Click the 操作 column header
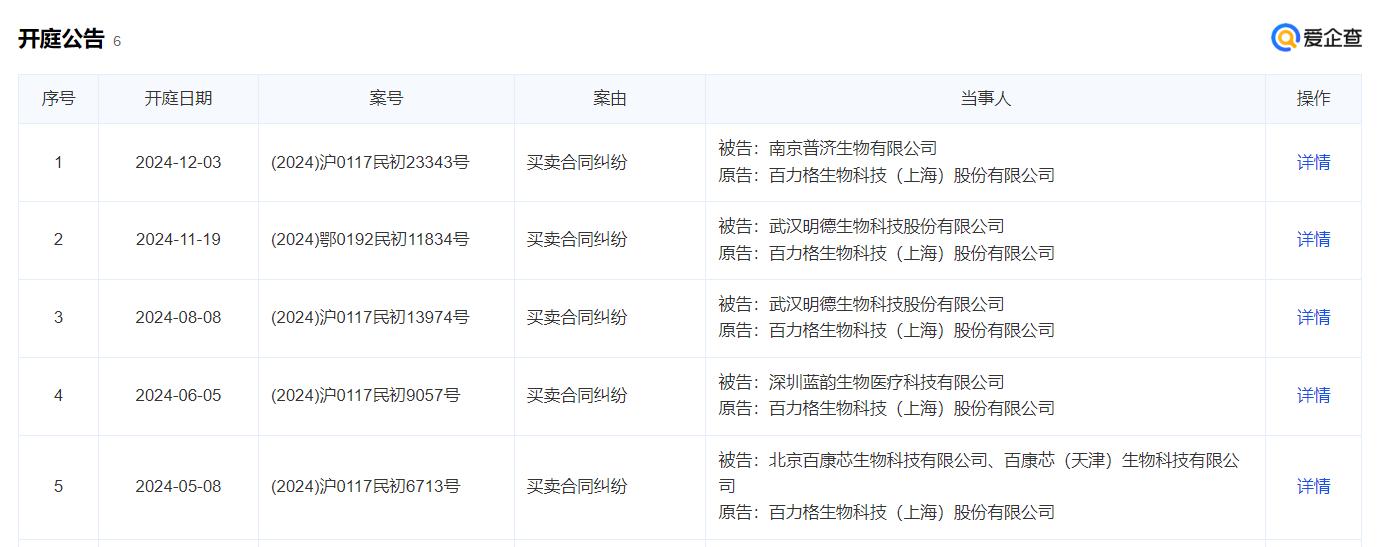The width and height of the screenshot is (1378, 547). pos(1313,98)
